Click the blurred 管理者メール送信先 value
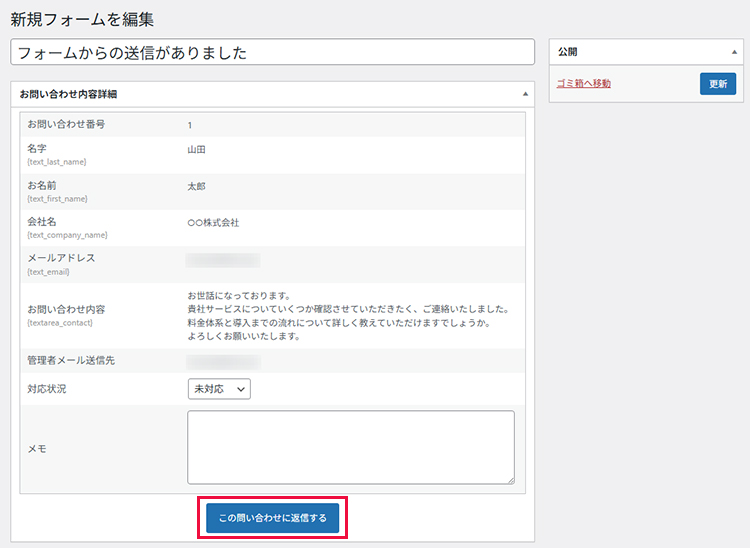This screenshot has width=750, height=548. pos(223,360)
